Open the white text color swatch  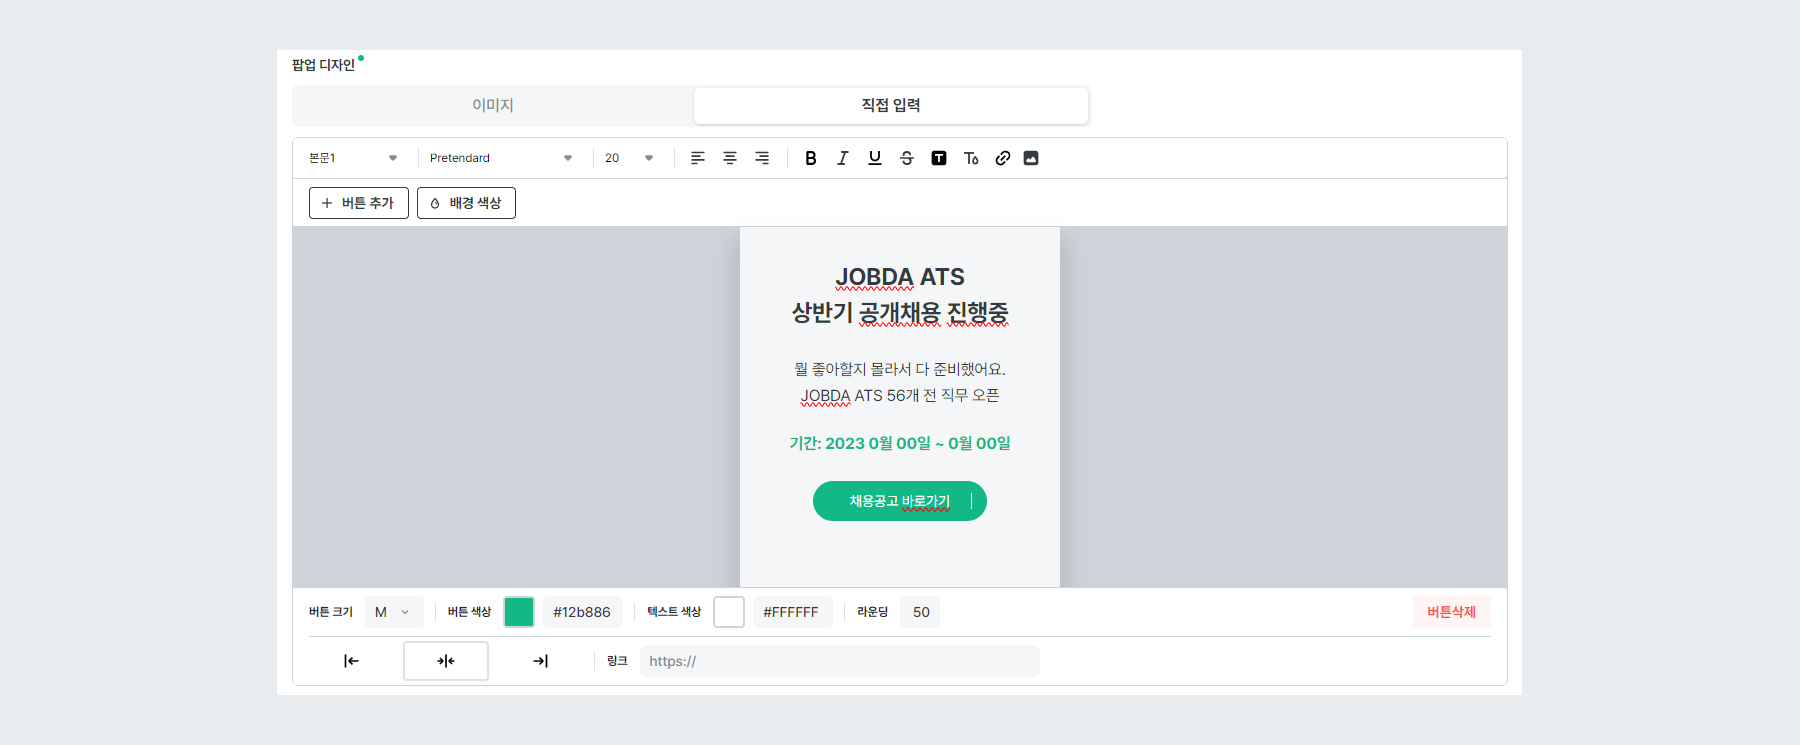coord(729,612)
